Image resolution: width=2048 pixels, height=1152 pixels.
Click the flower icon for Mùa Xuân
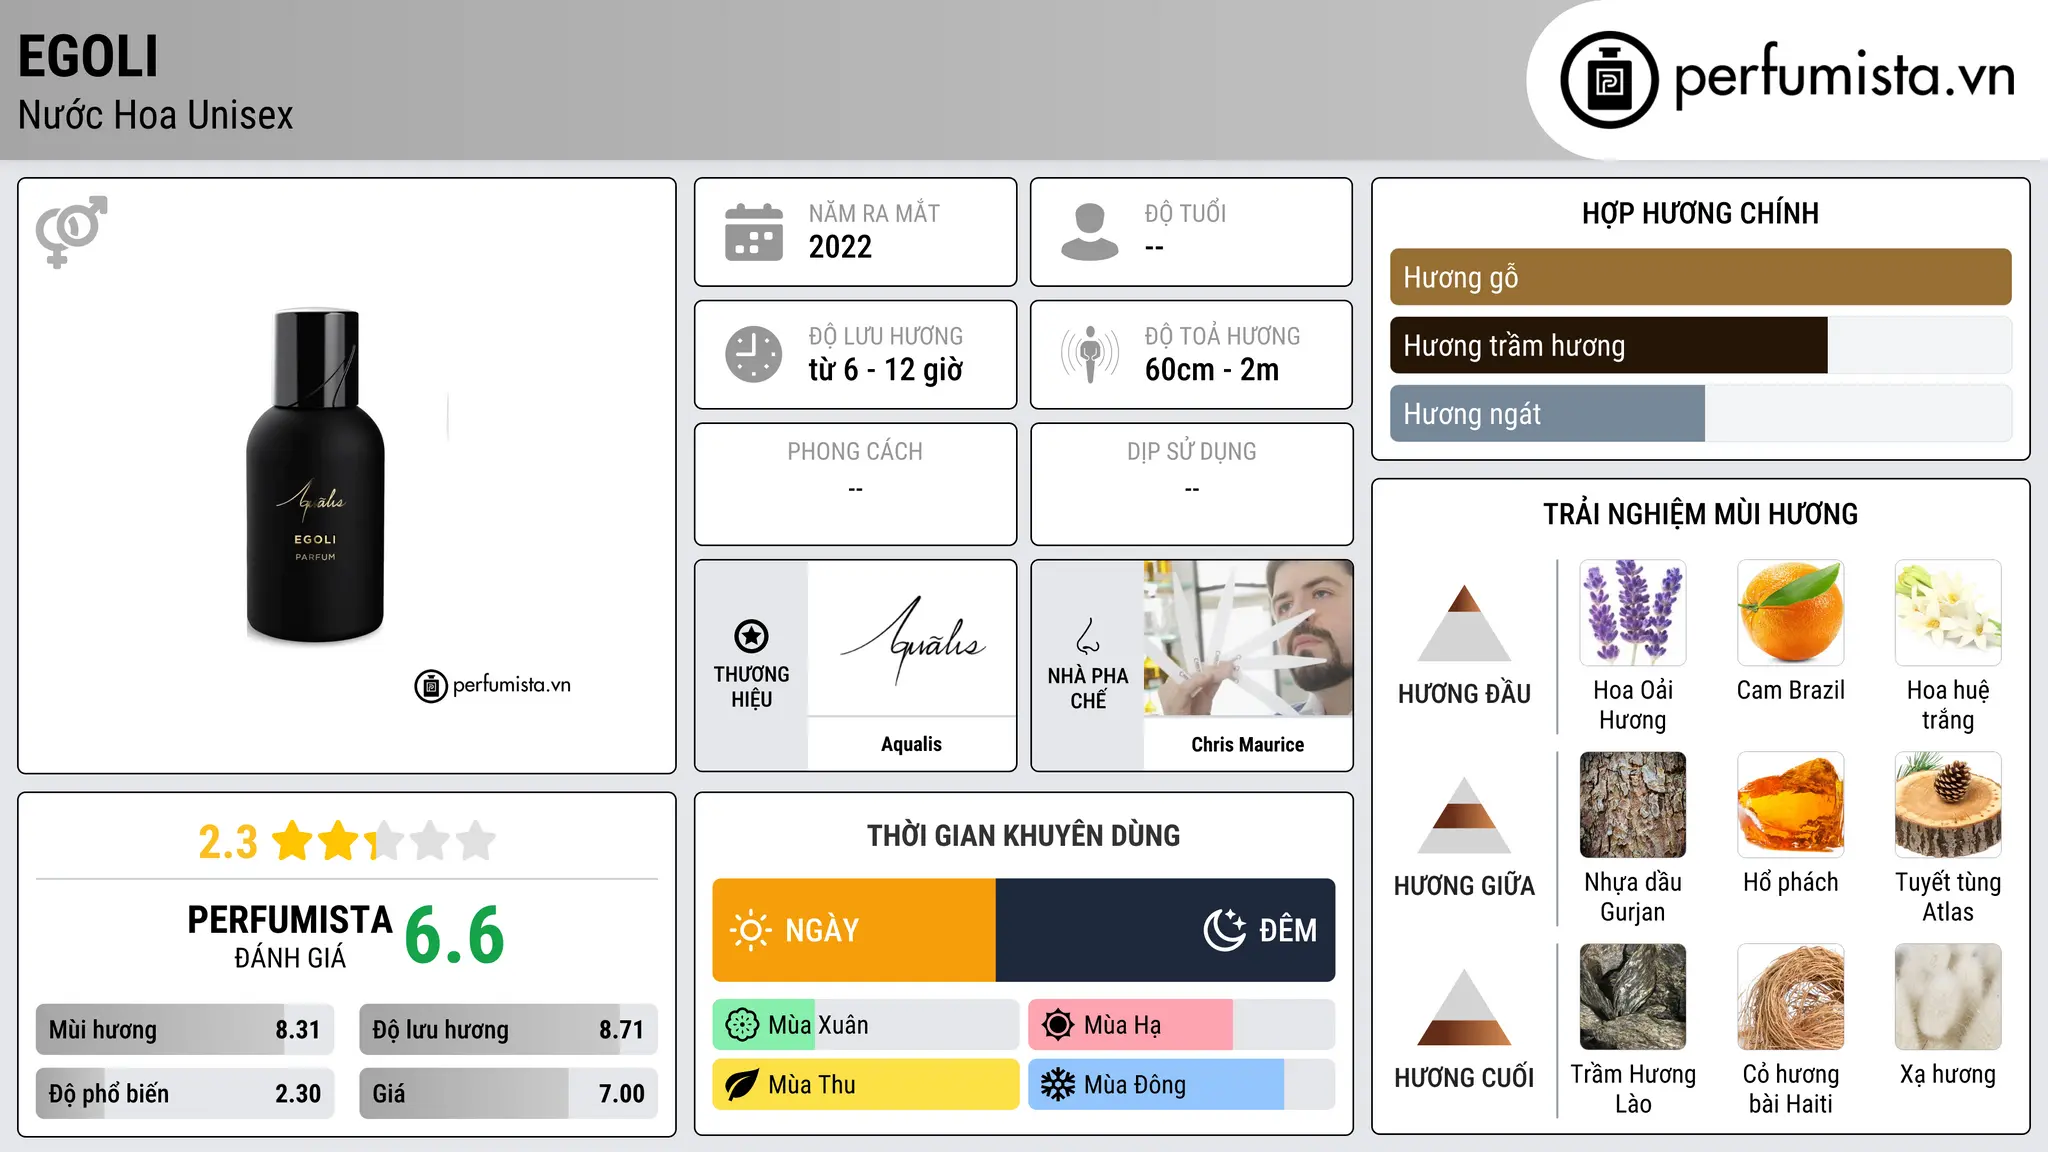point(742,1025)
